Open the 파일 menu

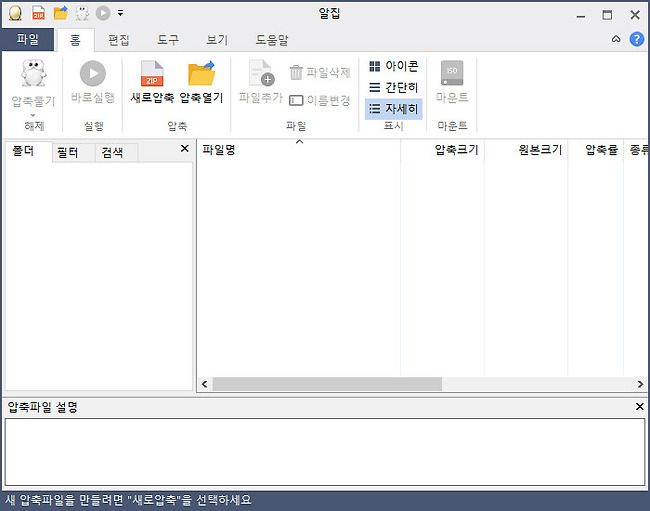point(28,39)
